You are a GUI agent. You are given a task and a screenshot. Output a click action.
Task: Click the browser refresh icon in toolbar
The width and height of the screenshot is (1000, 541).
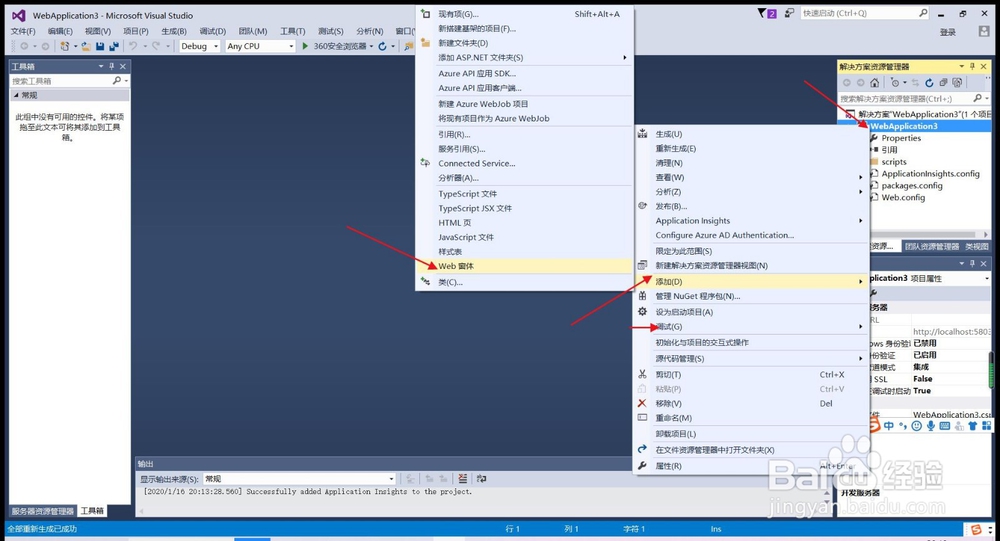(382, 46)
